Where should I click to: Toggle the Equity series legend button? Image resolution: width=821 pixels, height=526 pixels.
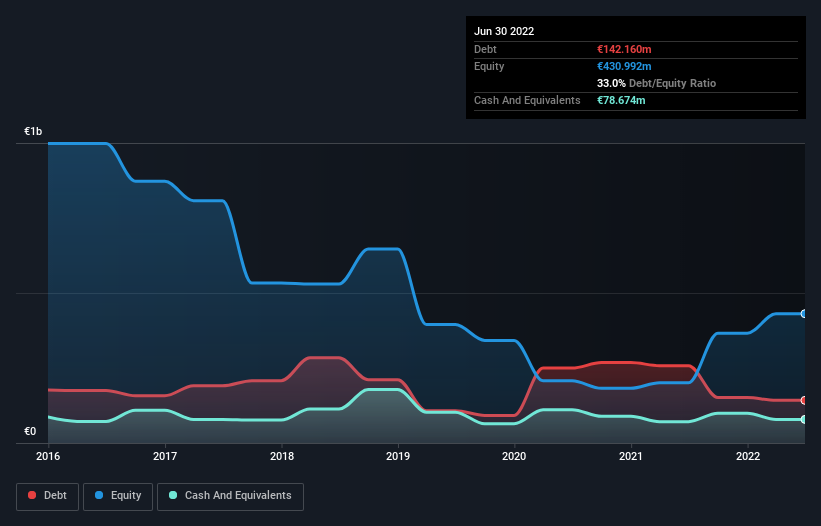(x=118, y=496)
